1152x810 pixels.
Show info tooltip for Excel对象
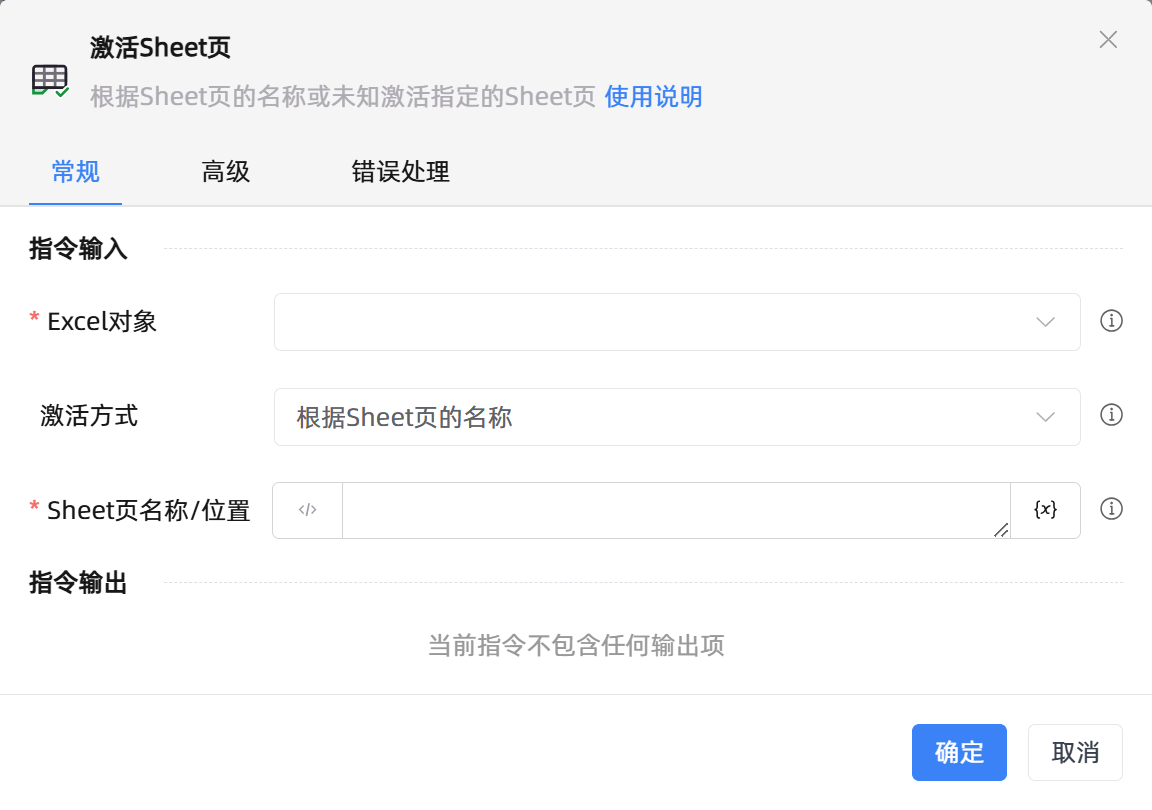pos(1111,320)
